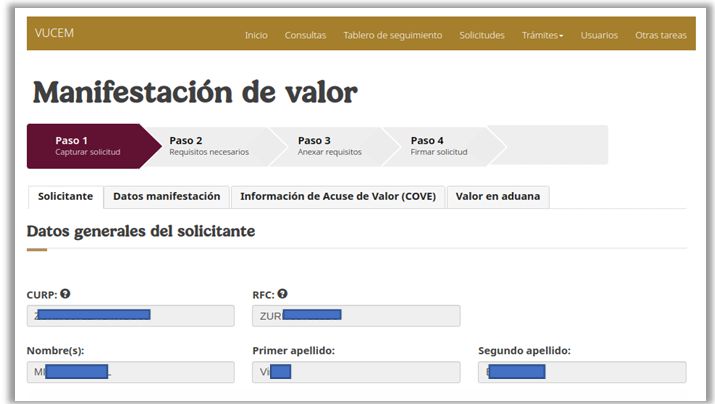Viewport: 715px width, 404px height.
Task: Go to Inicio in navigation bar
Action: (256, 35)
